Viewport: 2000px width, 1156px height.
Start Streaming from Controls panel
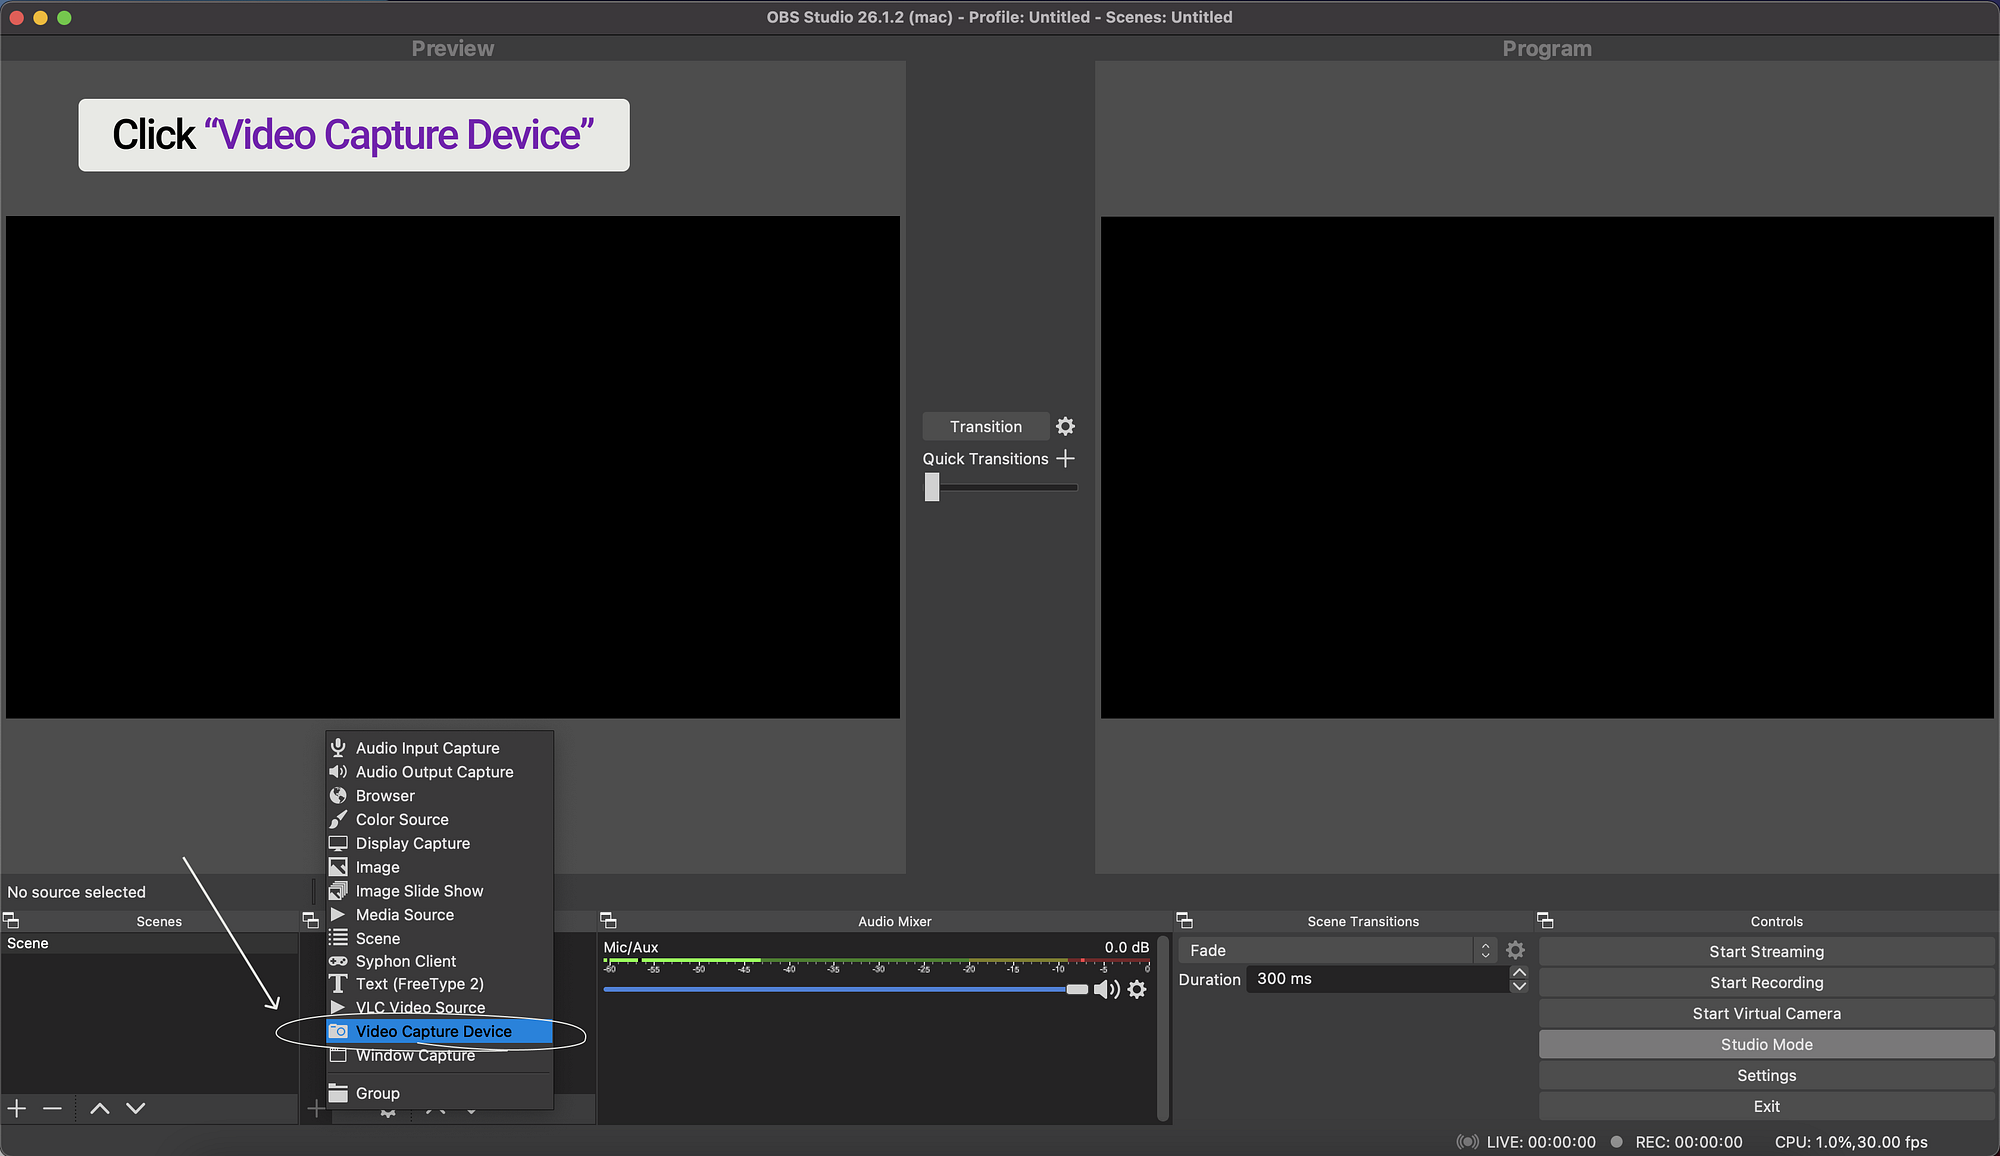1766,952
